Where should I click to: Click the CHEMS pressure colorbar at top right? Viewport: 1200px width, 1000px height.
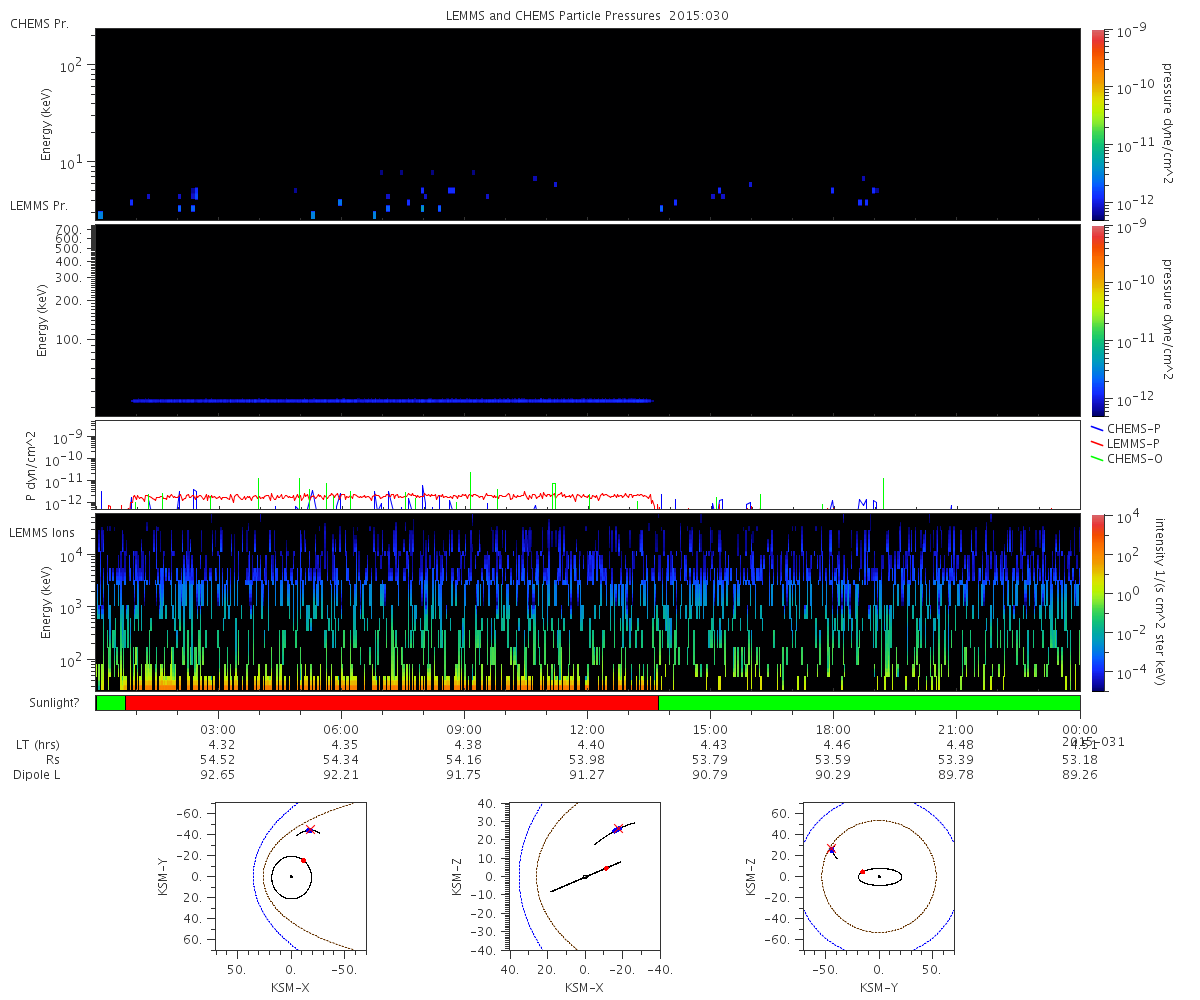tap(1098, 124)
